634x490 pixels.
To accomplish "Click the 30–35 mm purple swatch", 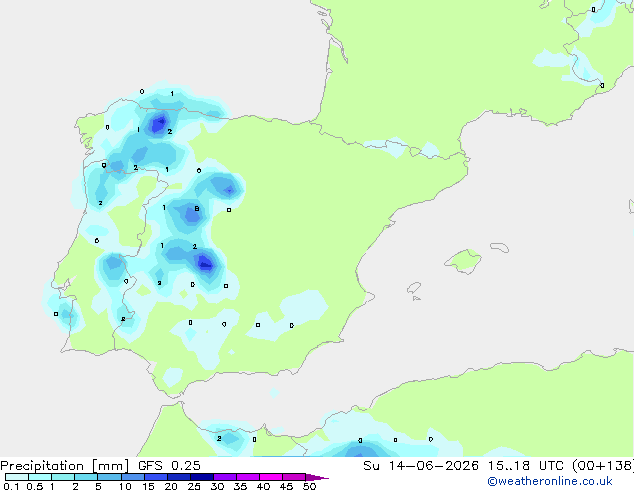I will [225, 477].
